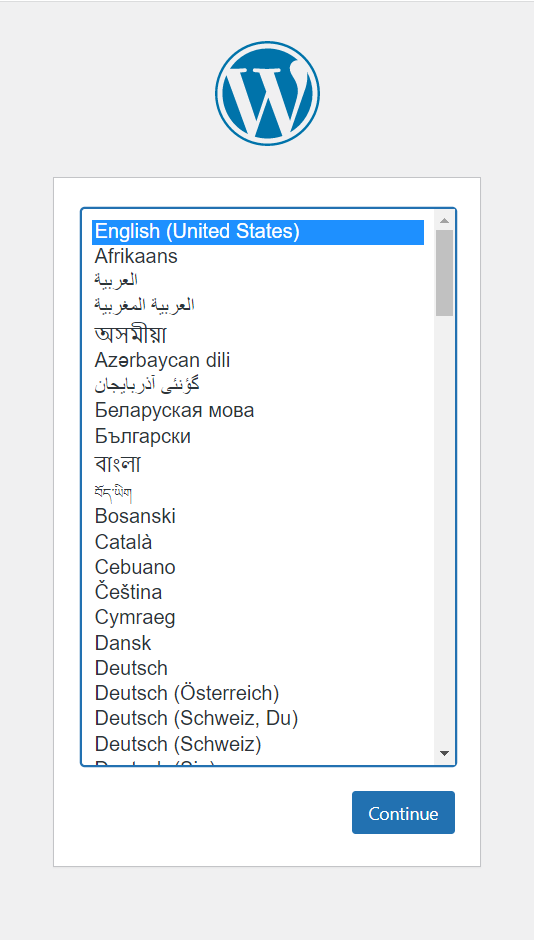This screenshot has width=534, height=940.
Task: Click the Continue button
Action: [x=403, y=812]
